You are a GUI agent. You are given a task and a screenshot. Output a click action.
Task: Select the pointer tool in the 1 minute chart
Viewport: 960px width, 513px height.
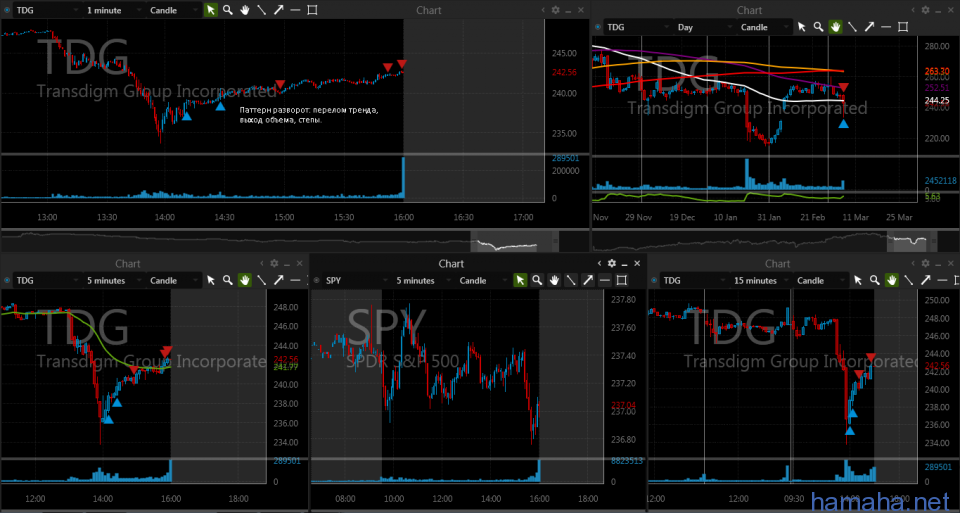pyautogui.click(x=211, y=10)
